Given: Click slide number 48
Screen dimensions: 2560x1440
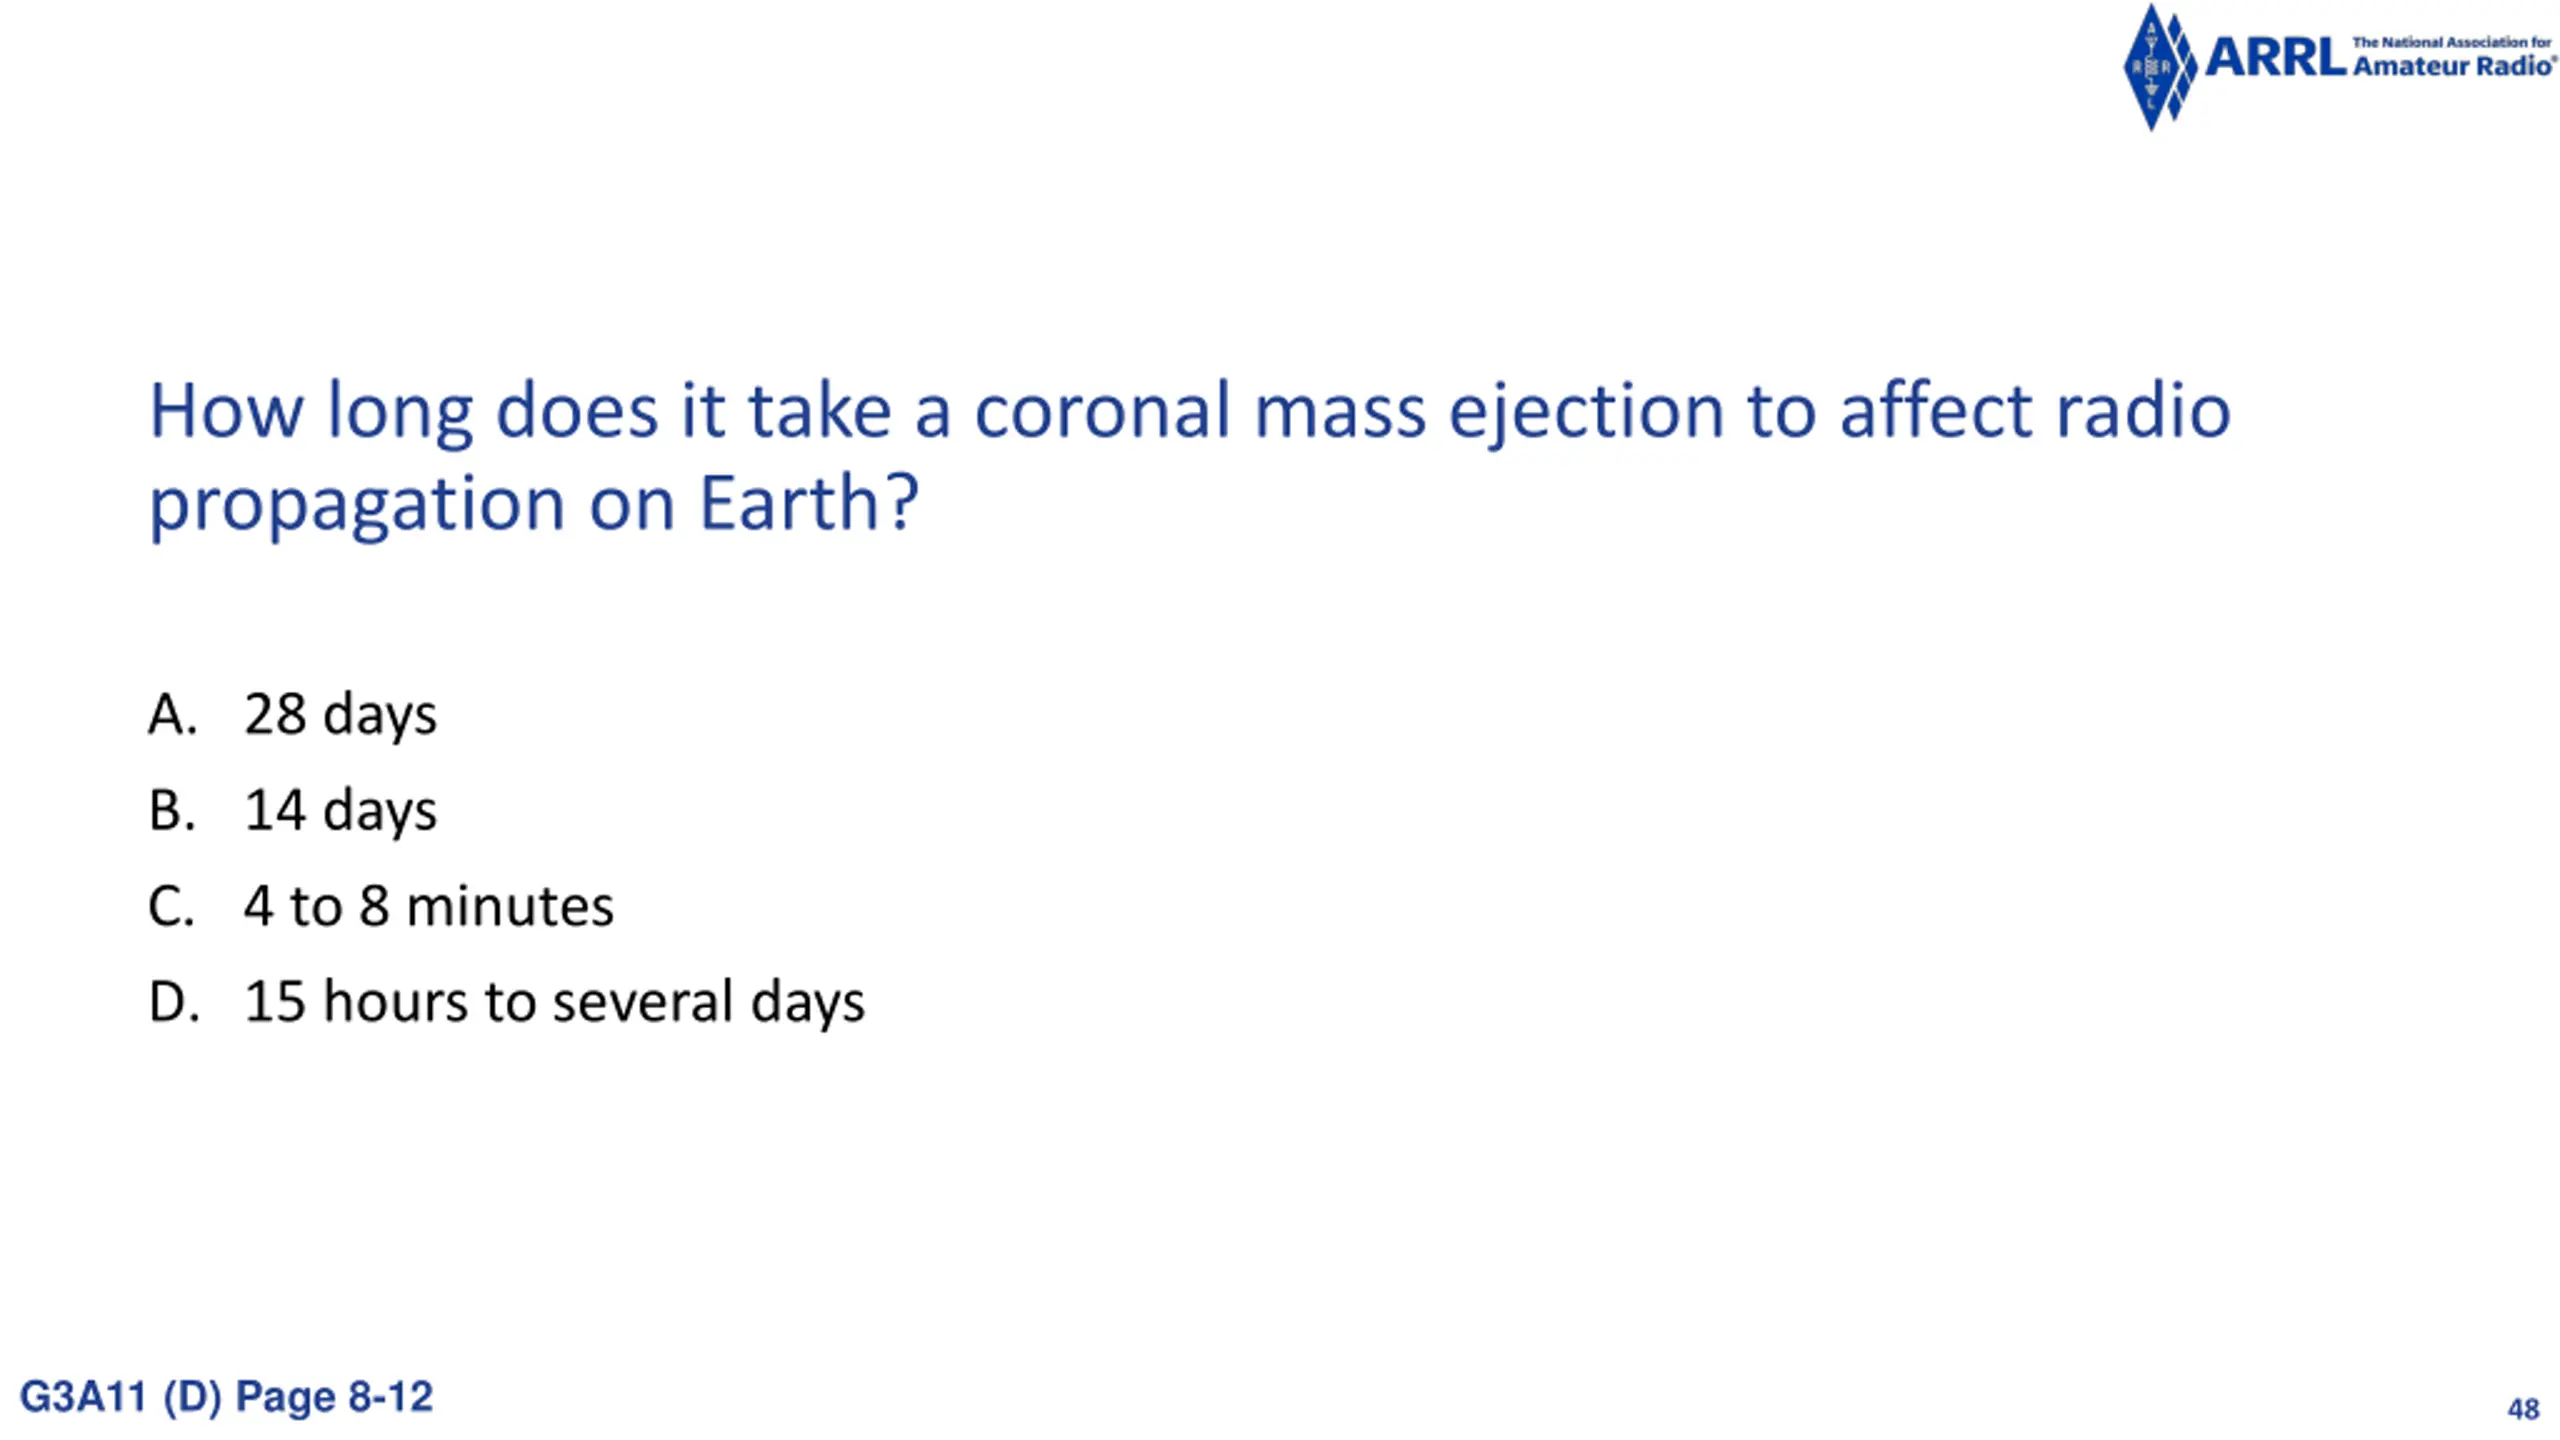Looking at the screenshot, I should coord(2523,1409).
